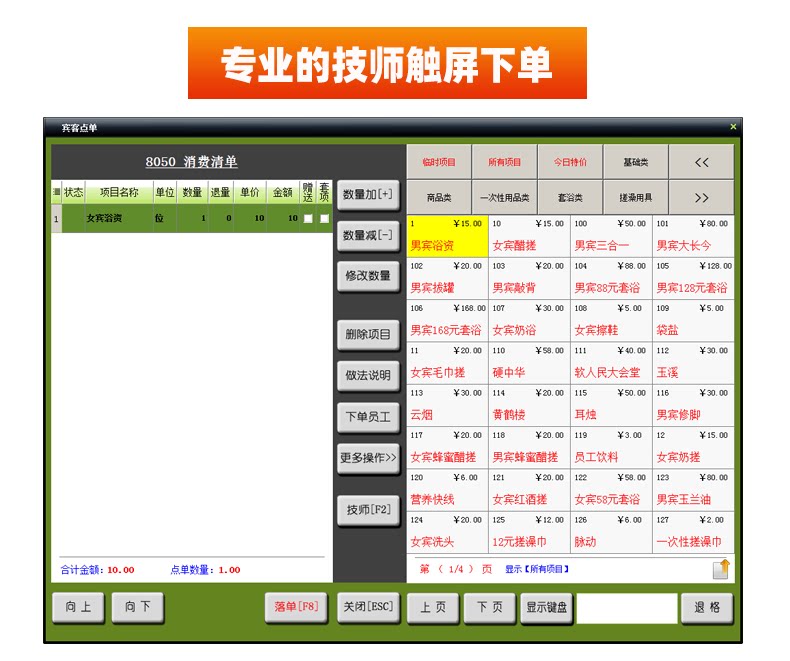Screen dimensions: 790x661
Task: Add item 男宾三合一
Action: [611, 236]
